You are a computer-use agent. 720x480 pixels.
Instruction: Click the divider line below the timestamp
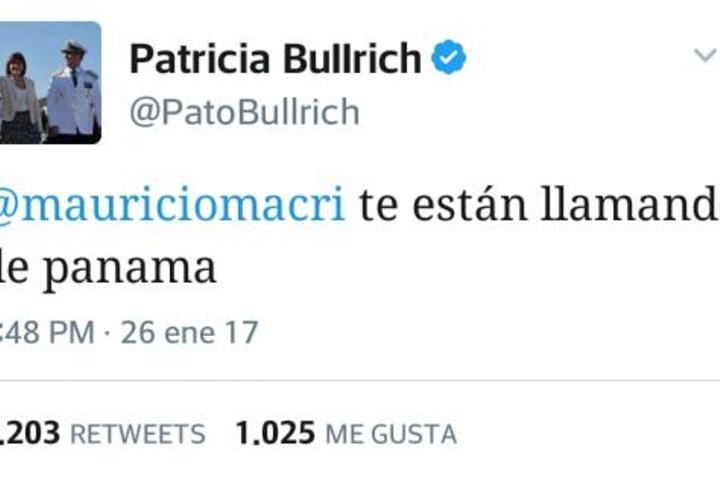point(360,380)
